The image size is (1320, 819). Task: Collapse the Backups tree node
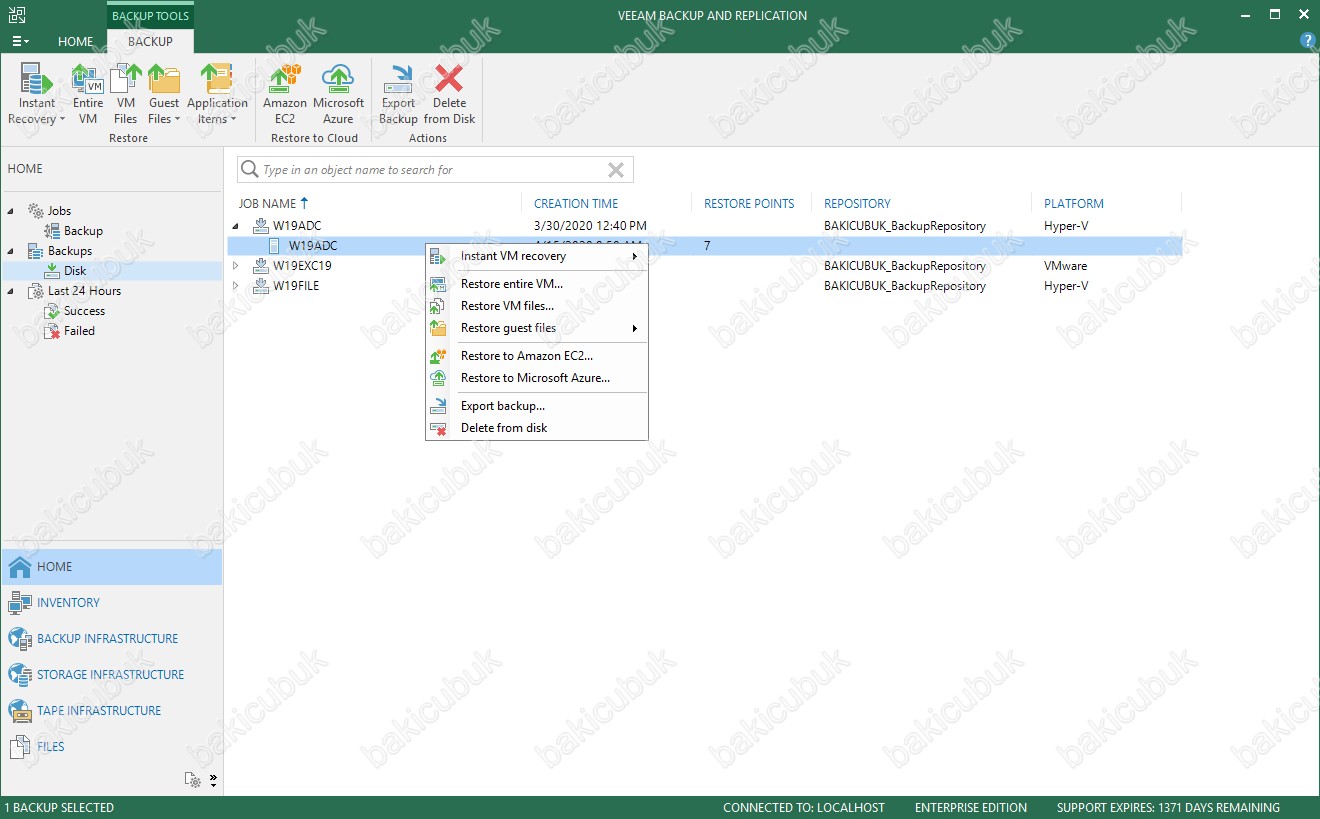click(x=12, y=251)
